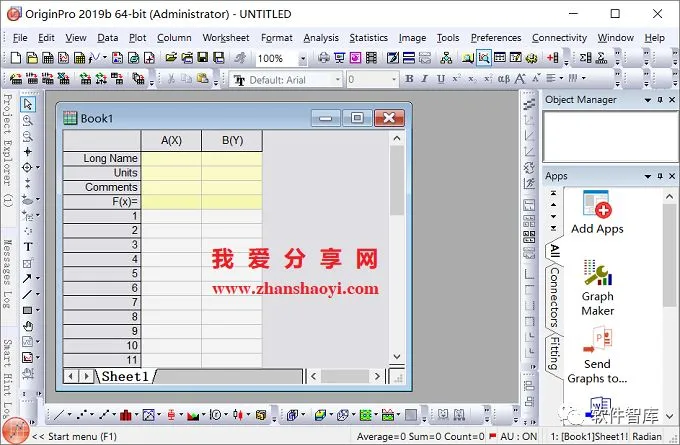Create a new workbook from toolbar
The height and width of the screenshot is (445, 680).
pos(48,58)
